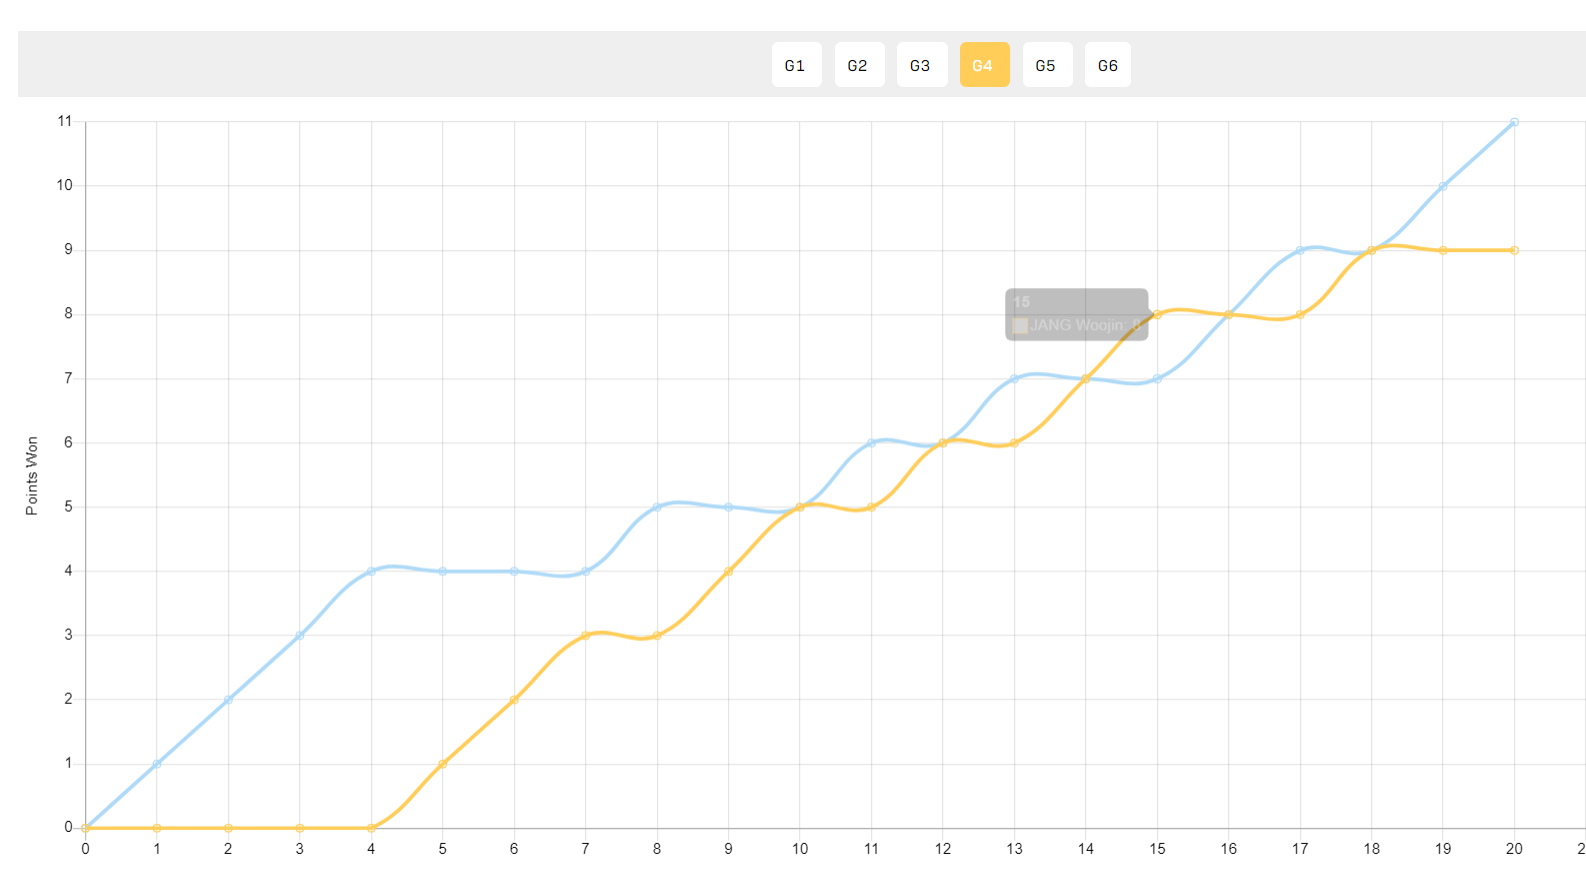Click blue data point at rally 13
Viewport: 1586px width, 878px height.
coord(1014,379)
